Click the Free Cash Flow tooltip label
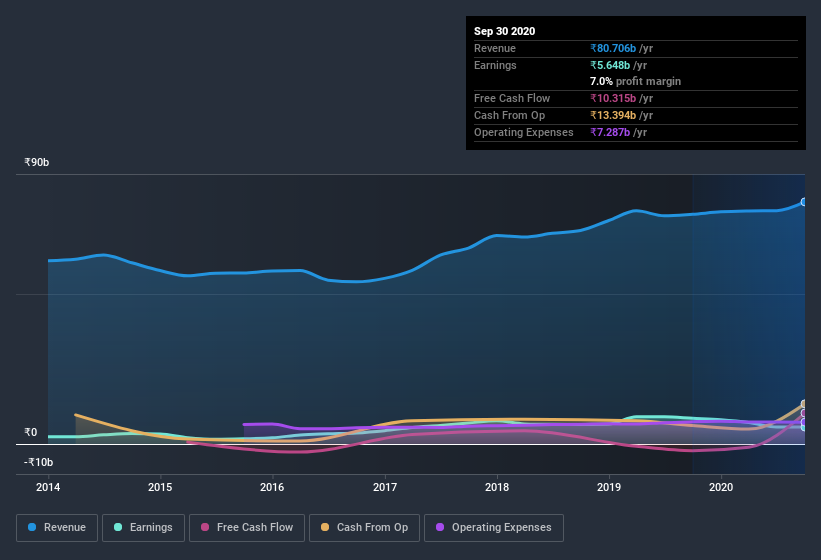Viewport: 821px width, 560px height. (512, 98)
